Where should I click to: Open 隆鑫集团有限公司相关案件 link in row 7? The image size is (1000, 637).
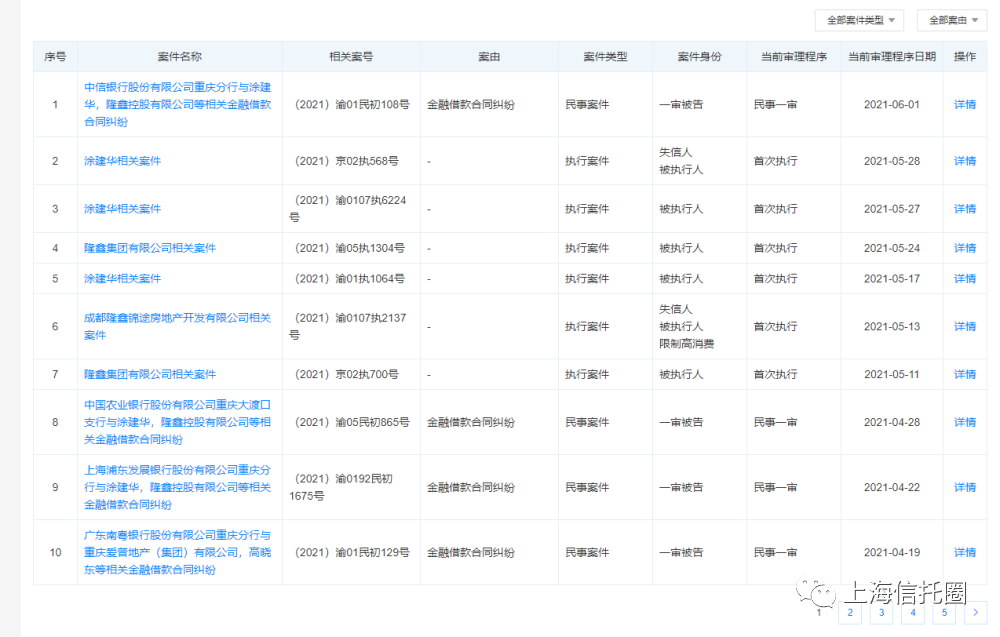150,374
